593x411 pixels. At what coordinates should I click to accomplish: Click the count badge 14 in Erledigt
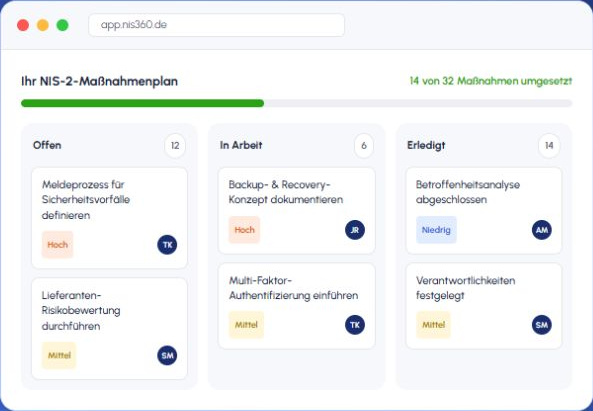coord(549,146)
